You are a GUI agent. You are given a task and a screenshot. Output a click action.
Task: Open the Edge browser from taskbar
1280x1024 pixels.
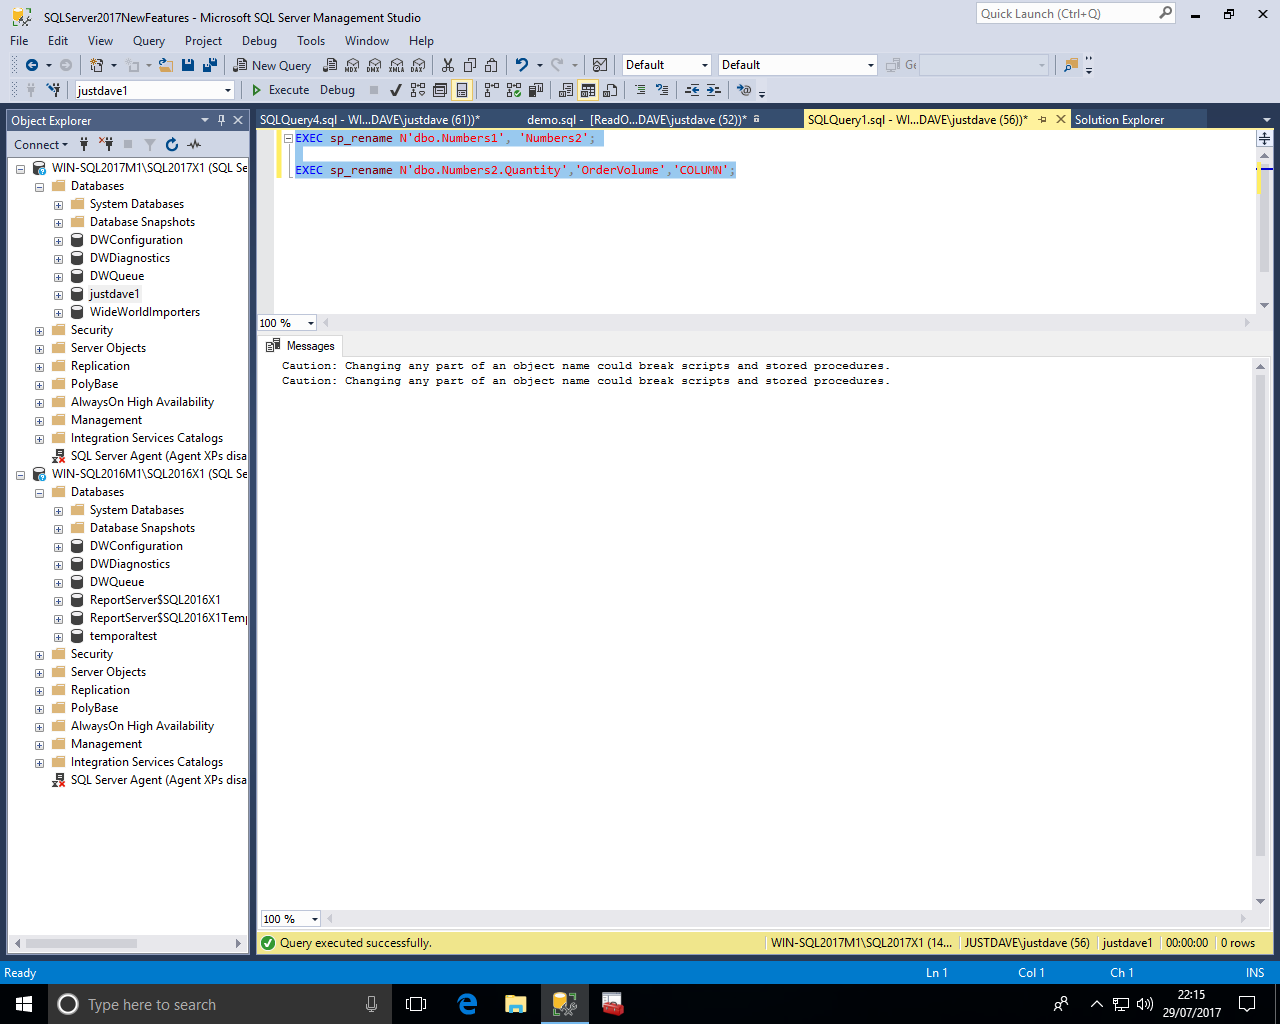click(x=467, y=1004)
